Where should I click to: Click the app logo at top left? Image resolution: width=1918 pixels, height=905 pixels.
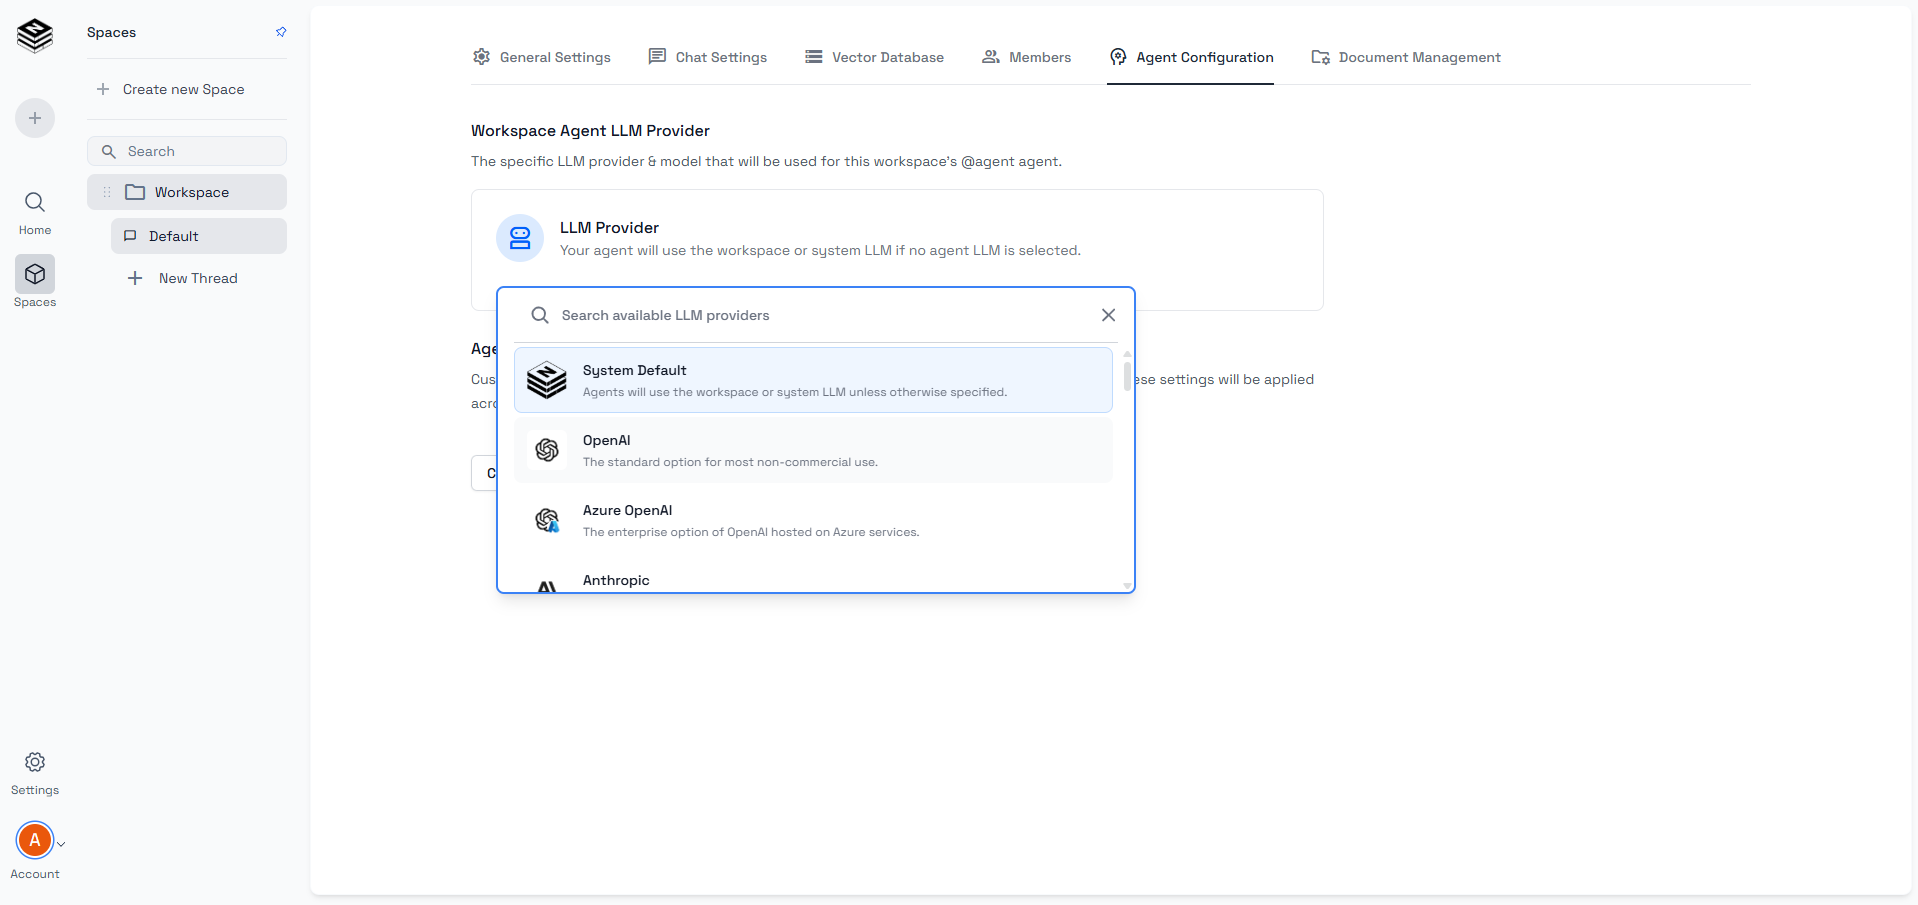pos(35,35)
